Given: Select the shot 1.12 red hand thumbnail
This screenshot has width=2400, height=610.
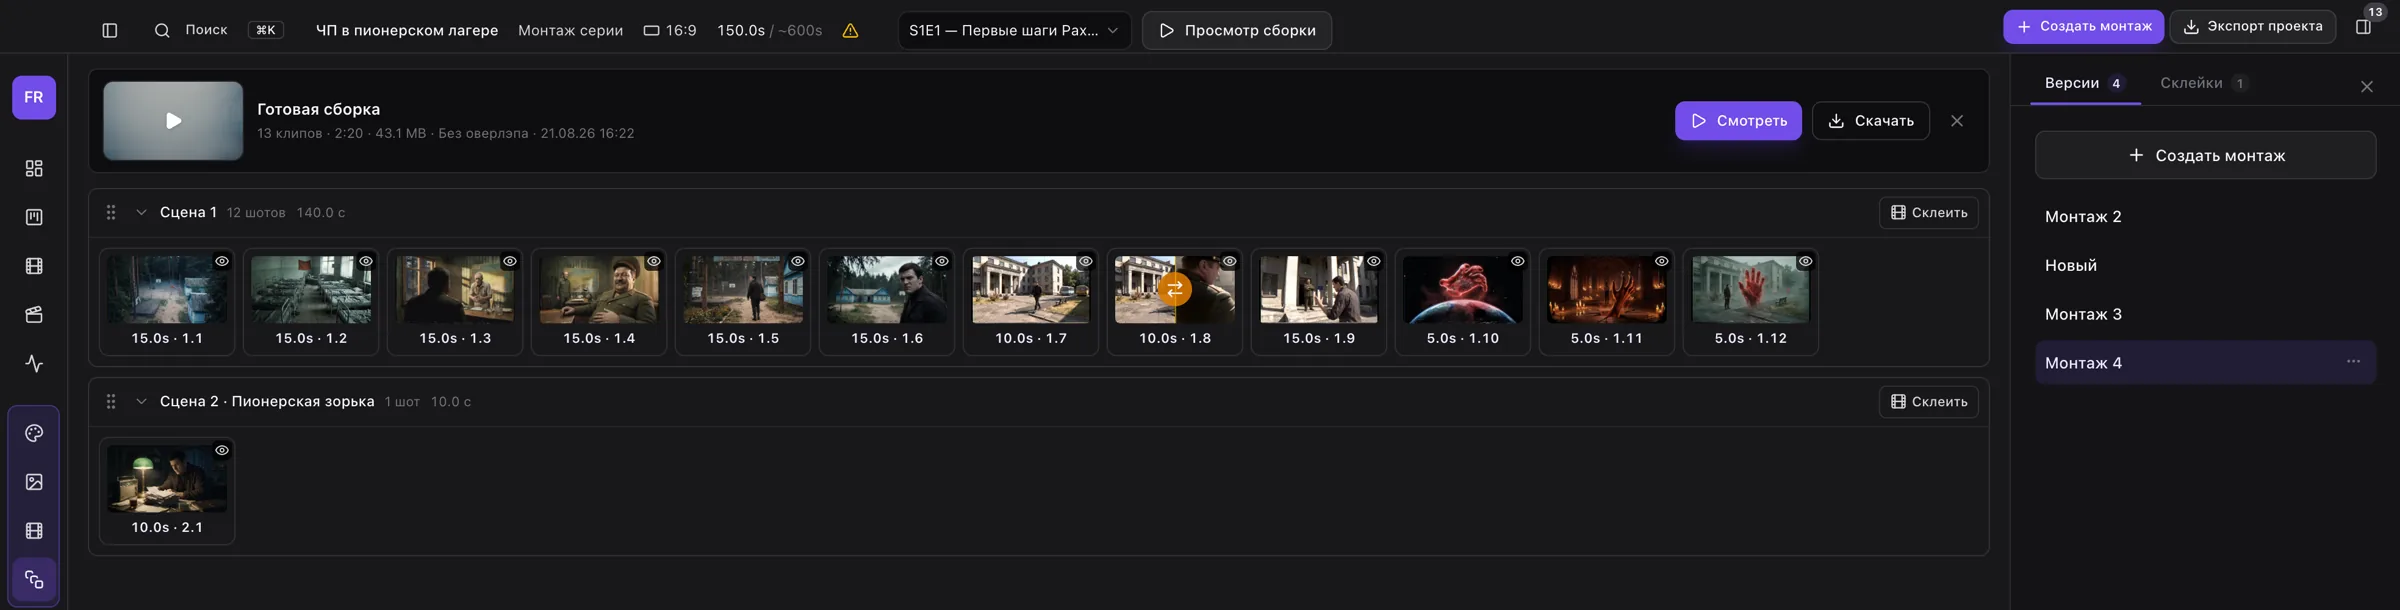Looking at the screenshot, I should tap(1751, 289).
